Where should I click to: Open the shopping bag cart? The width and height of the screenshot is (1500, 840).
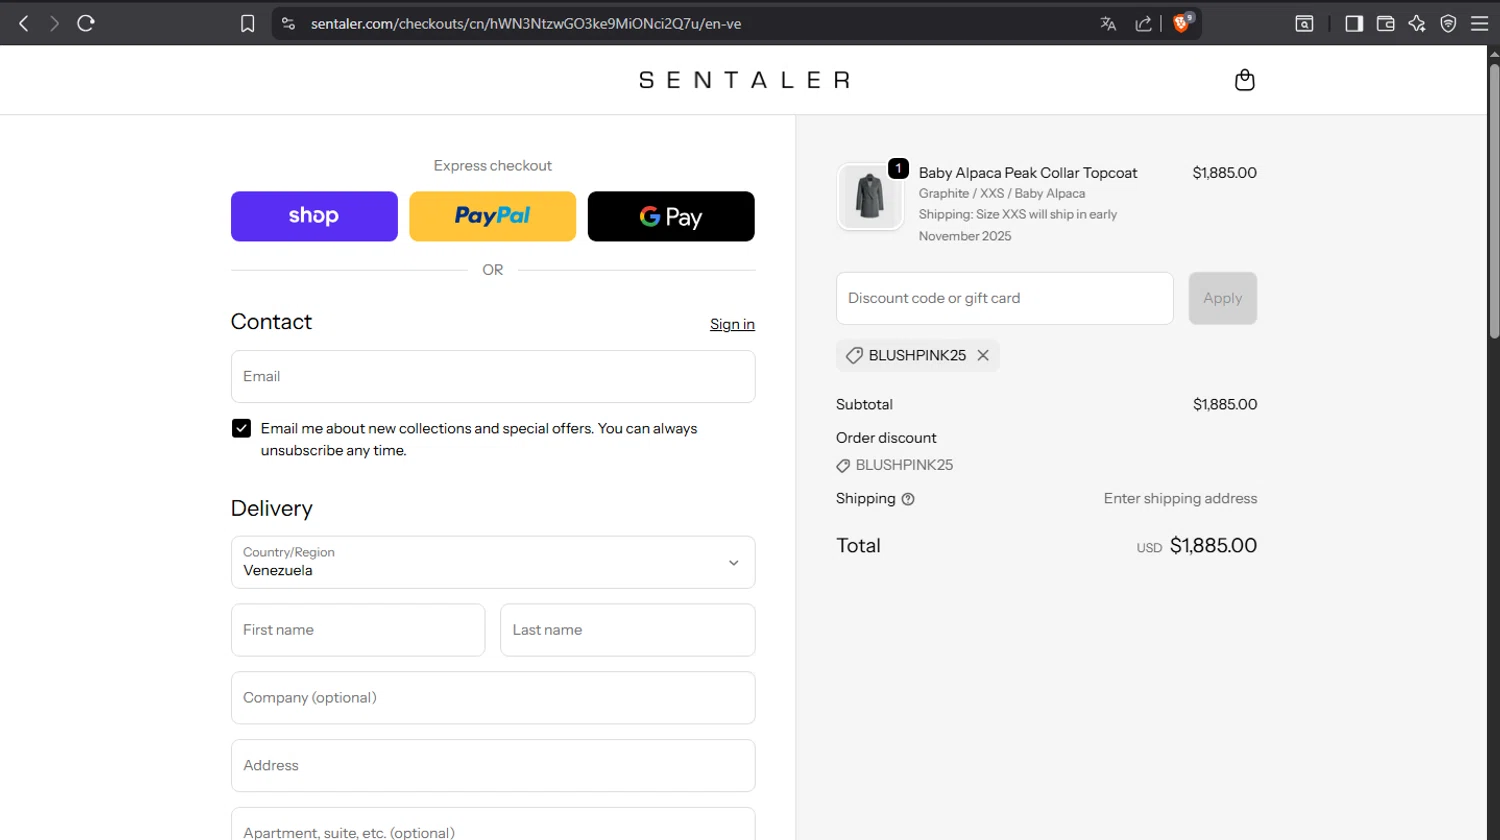[x=1244, y=80]
